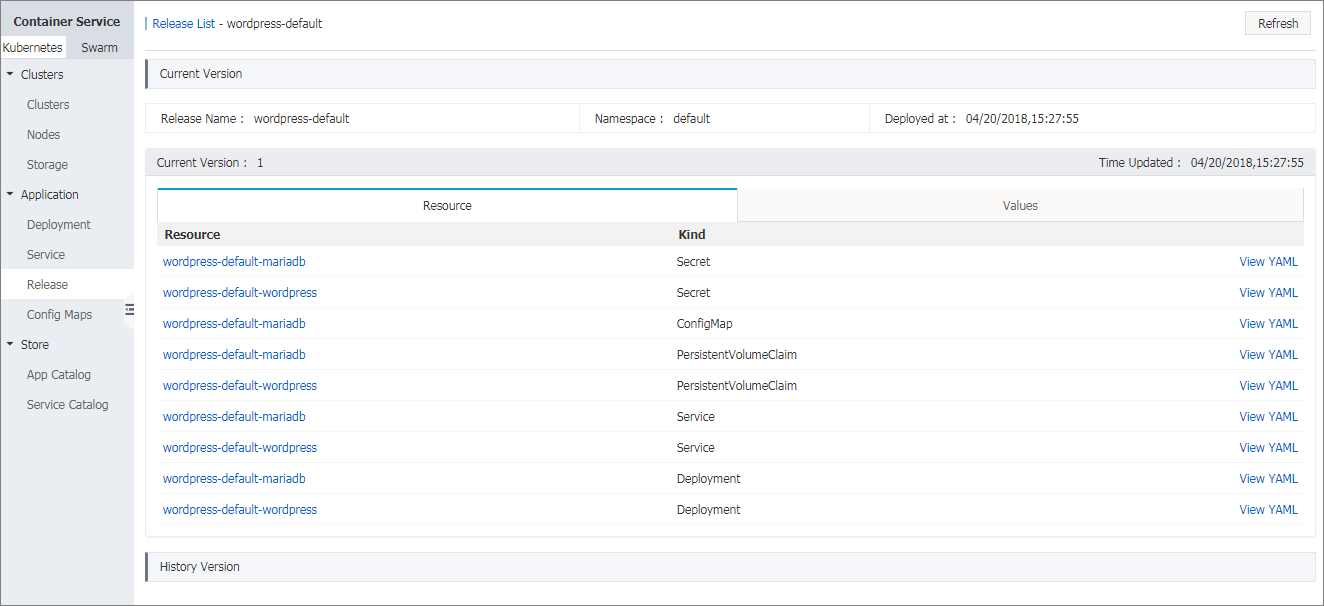Click the ConfigMap kind cell
Screen dimensions: 1324x606
click(x=705, y=323)
